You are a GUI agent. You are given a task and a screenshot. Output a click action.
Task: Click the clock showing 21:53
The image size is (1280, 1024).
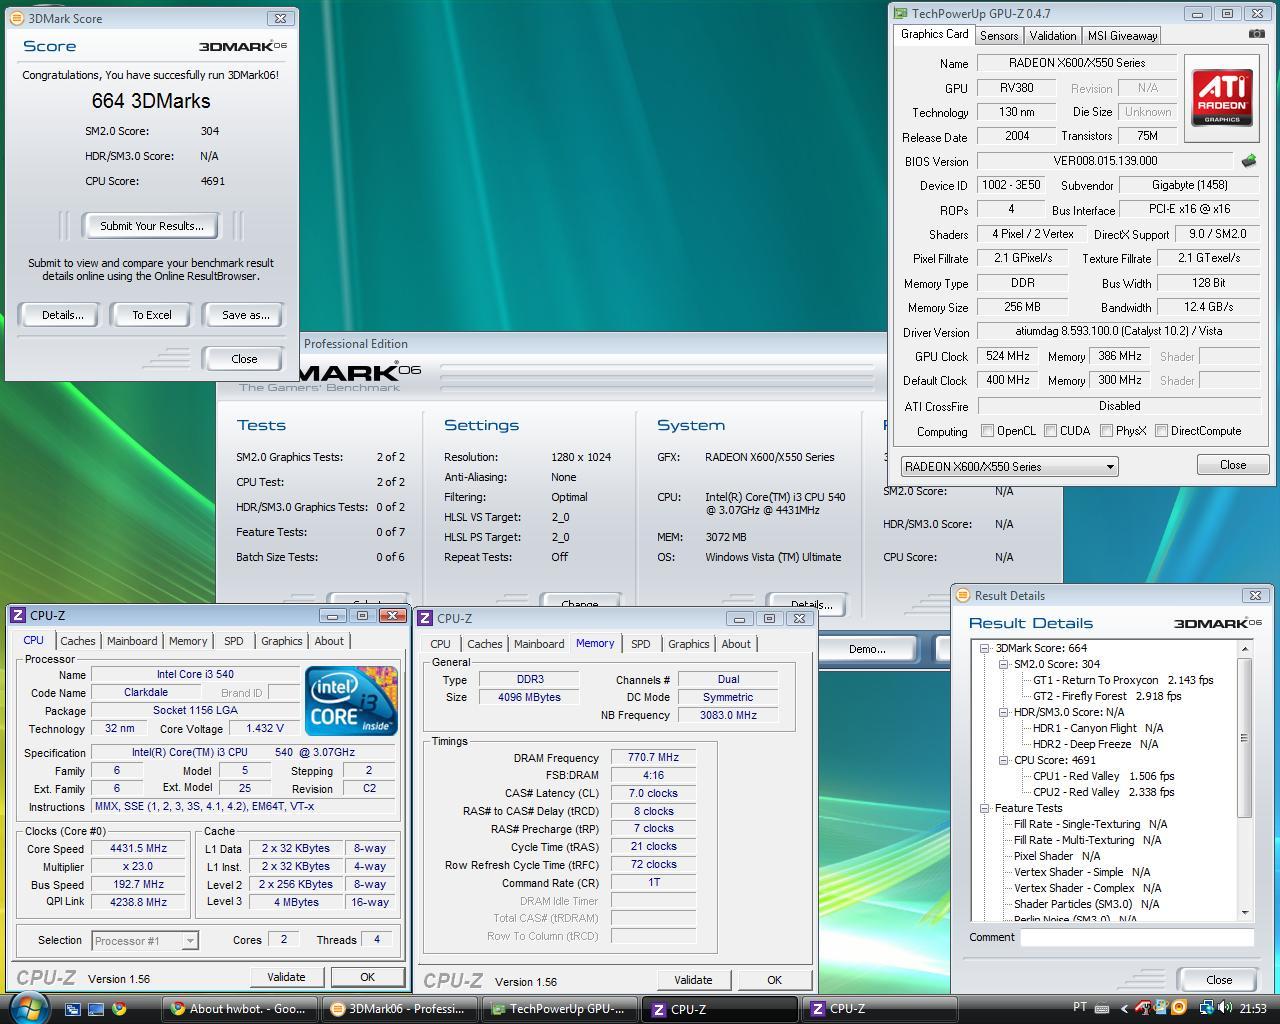1253,1009
